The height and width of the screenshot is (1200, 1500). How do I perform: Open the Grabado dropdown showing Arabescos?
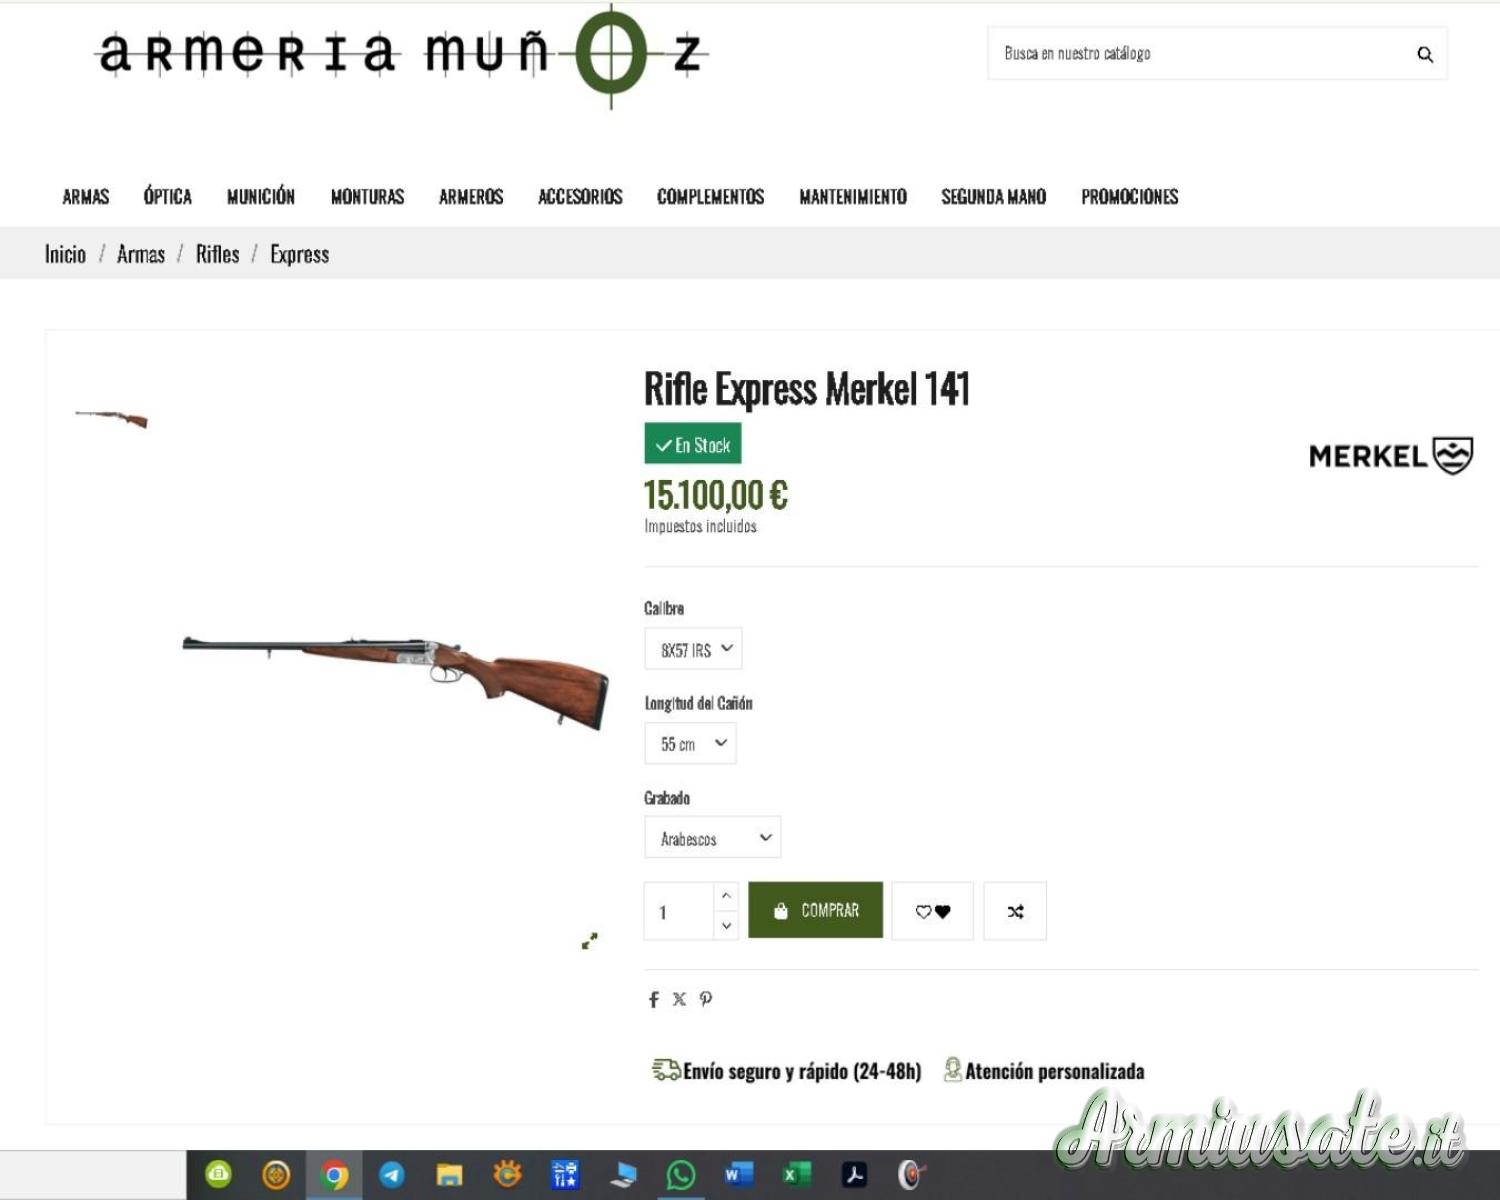pos(712,838)
